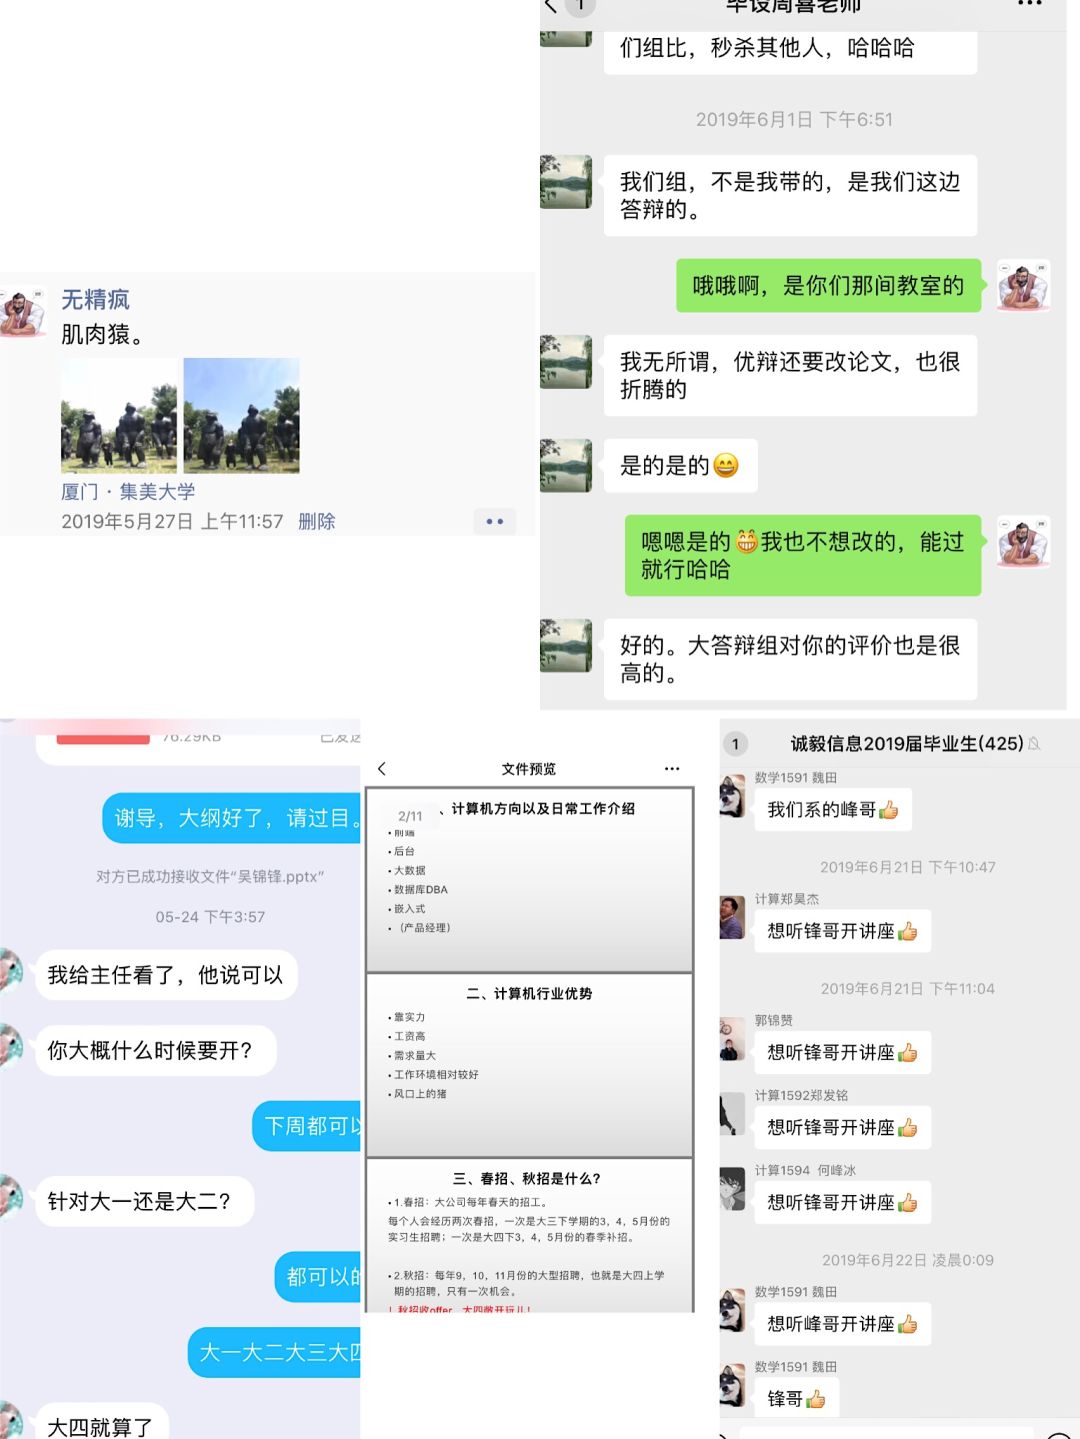
Task: Select 计算1594 何峰冰's 想听锋哥开讲座 message
Action: [843, 1202]
